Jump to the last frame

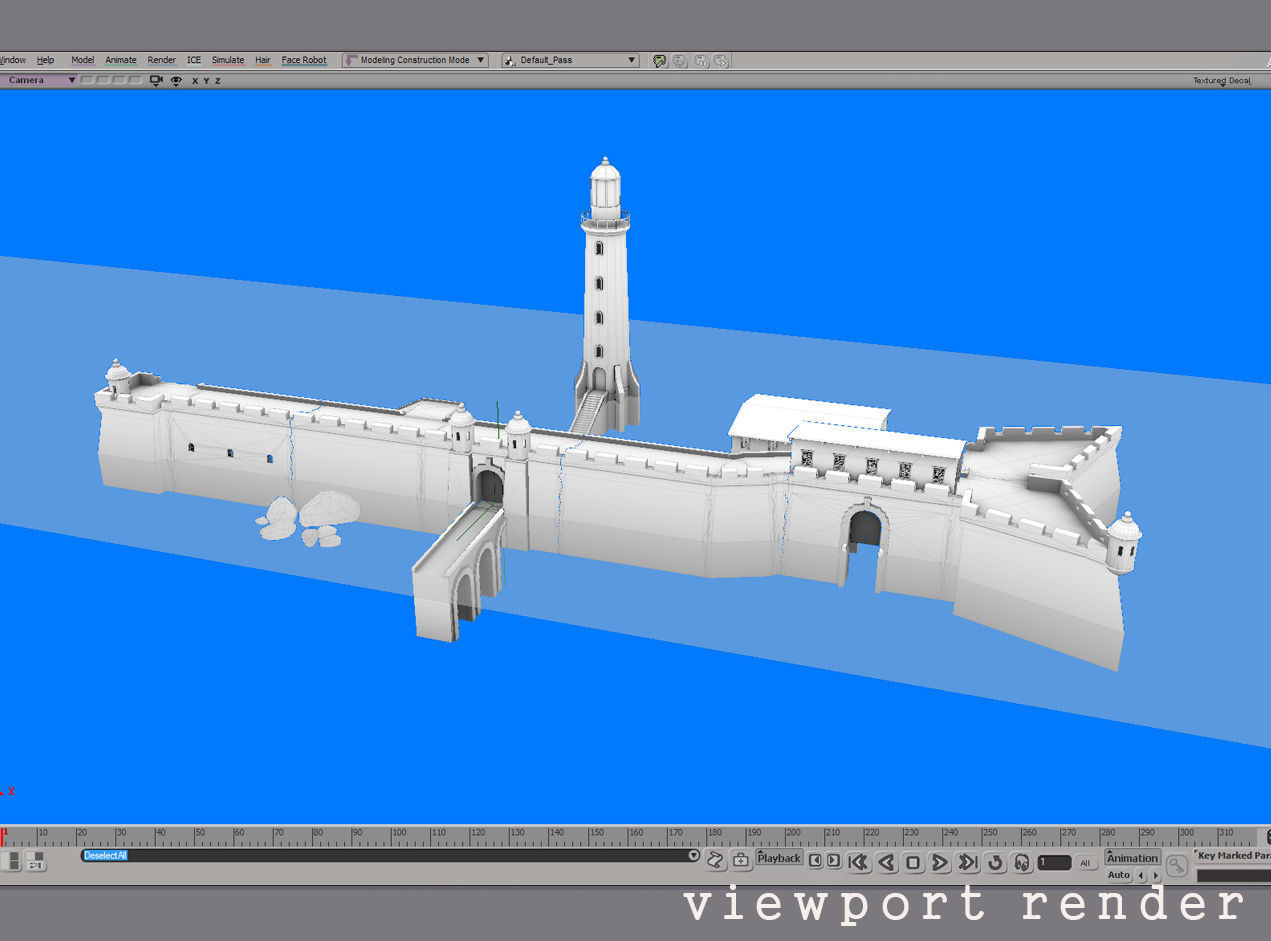click(967, 862)
